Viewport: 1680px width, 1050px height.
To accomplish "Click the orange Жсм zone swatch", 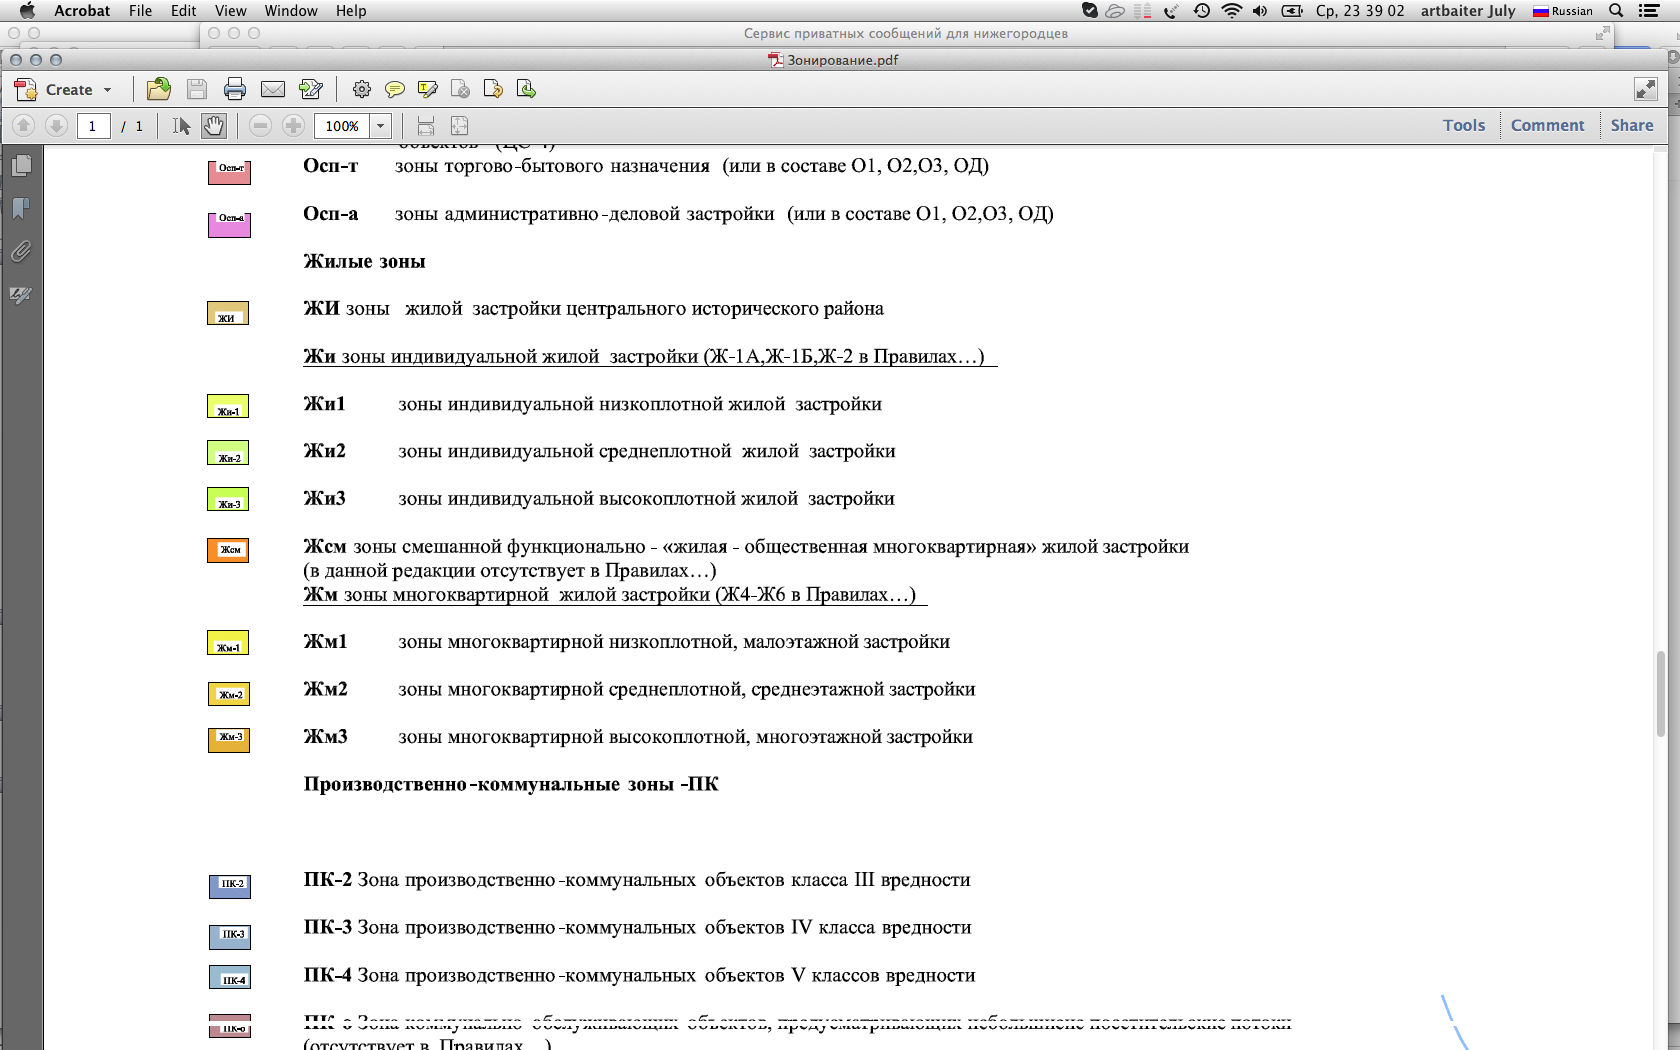I will (228, 550).
